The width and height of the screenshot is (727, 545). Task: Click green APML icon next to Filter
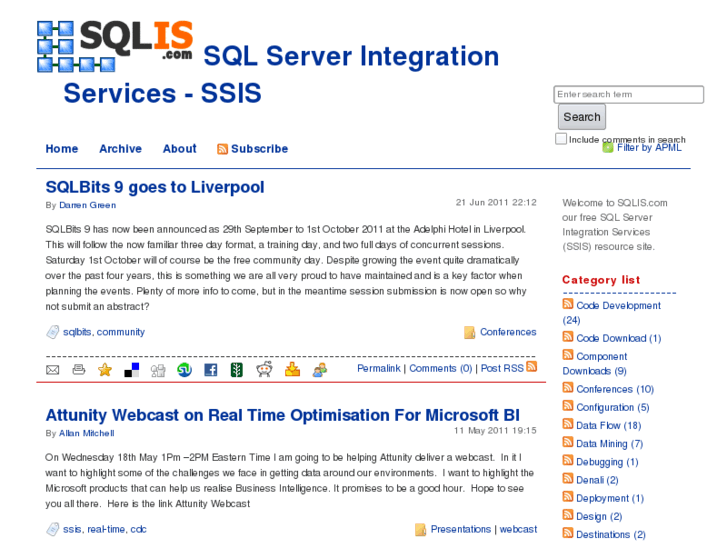(x=608, y=147)
